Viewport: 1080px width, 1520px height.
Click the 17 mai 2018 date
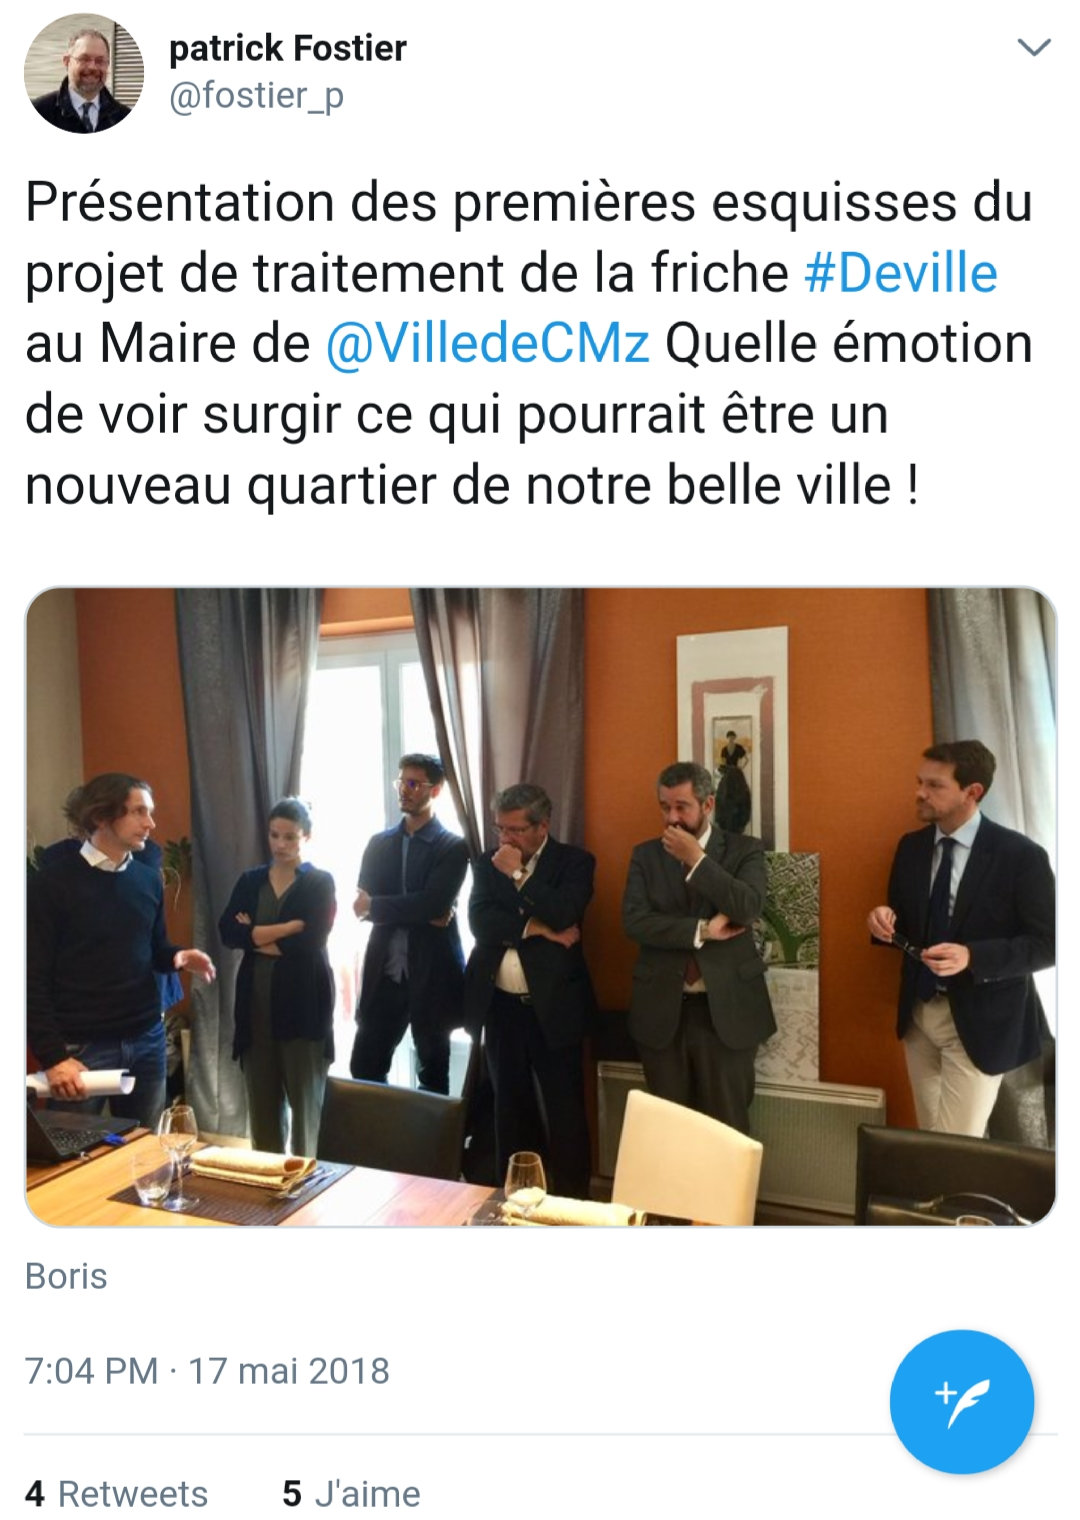[289, 1370]
